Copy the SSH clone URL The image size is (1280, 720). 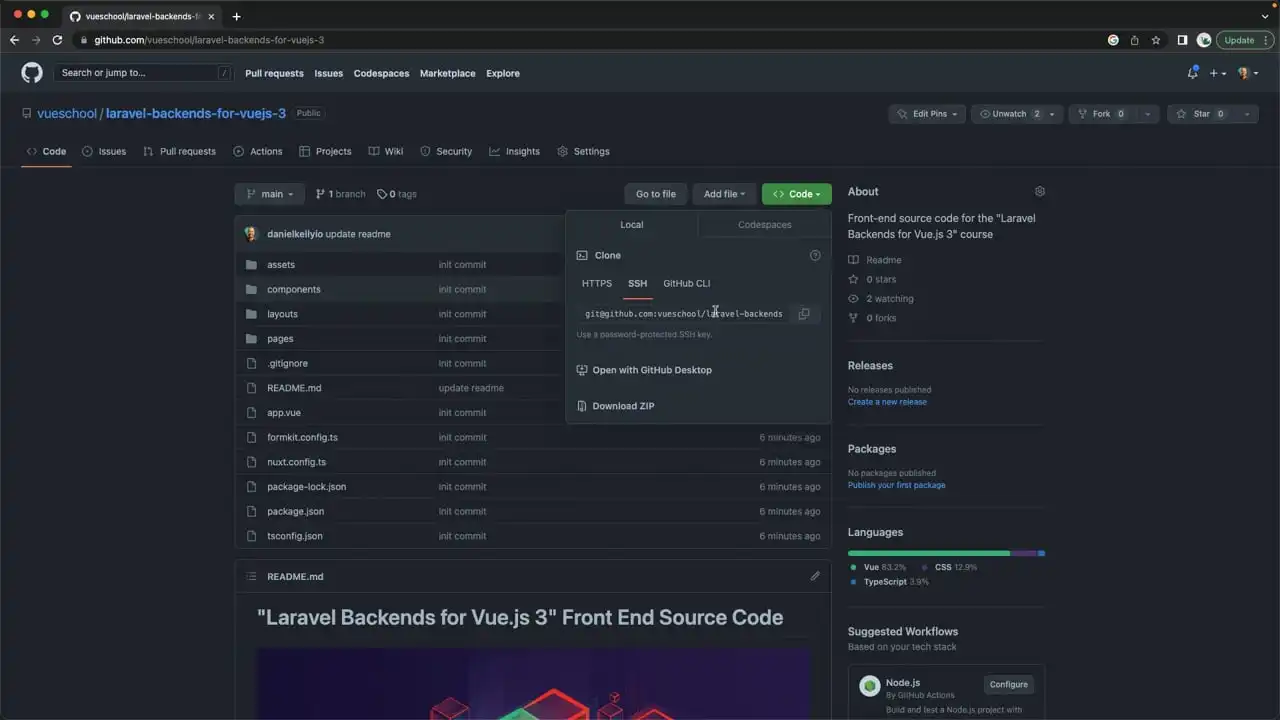point(804,314)
